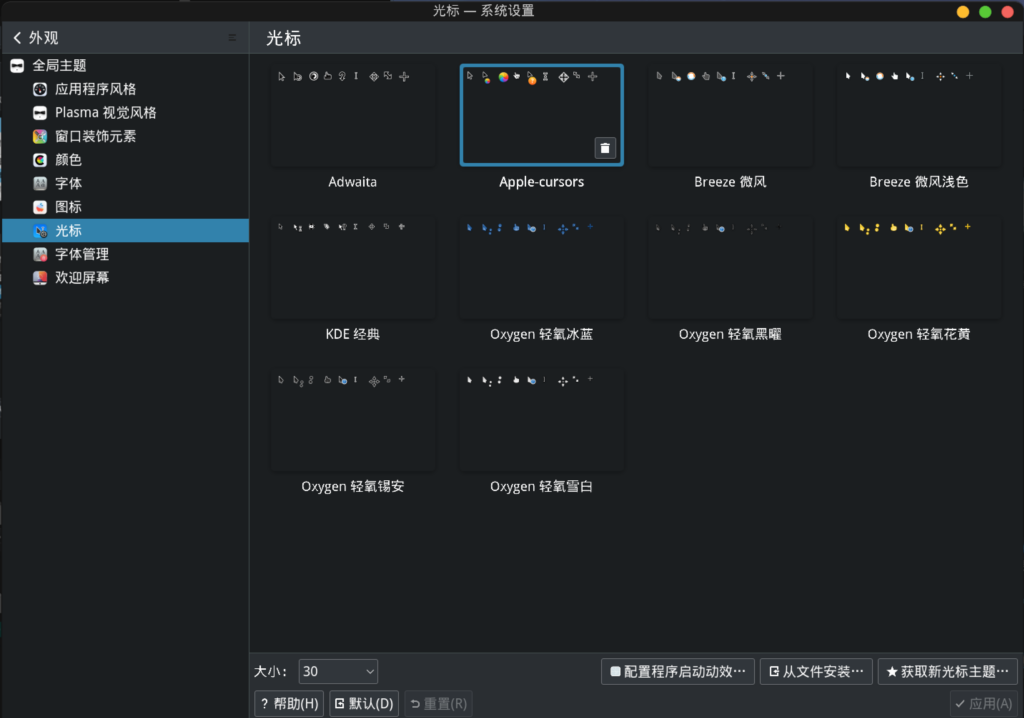
Task: Open 欢迎屏幕 splash screen settings
Action: [124, 277]
